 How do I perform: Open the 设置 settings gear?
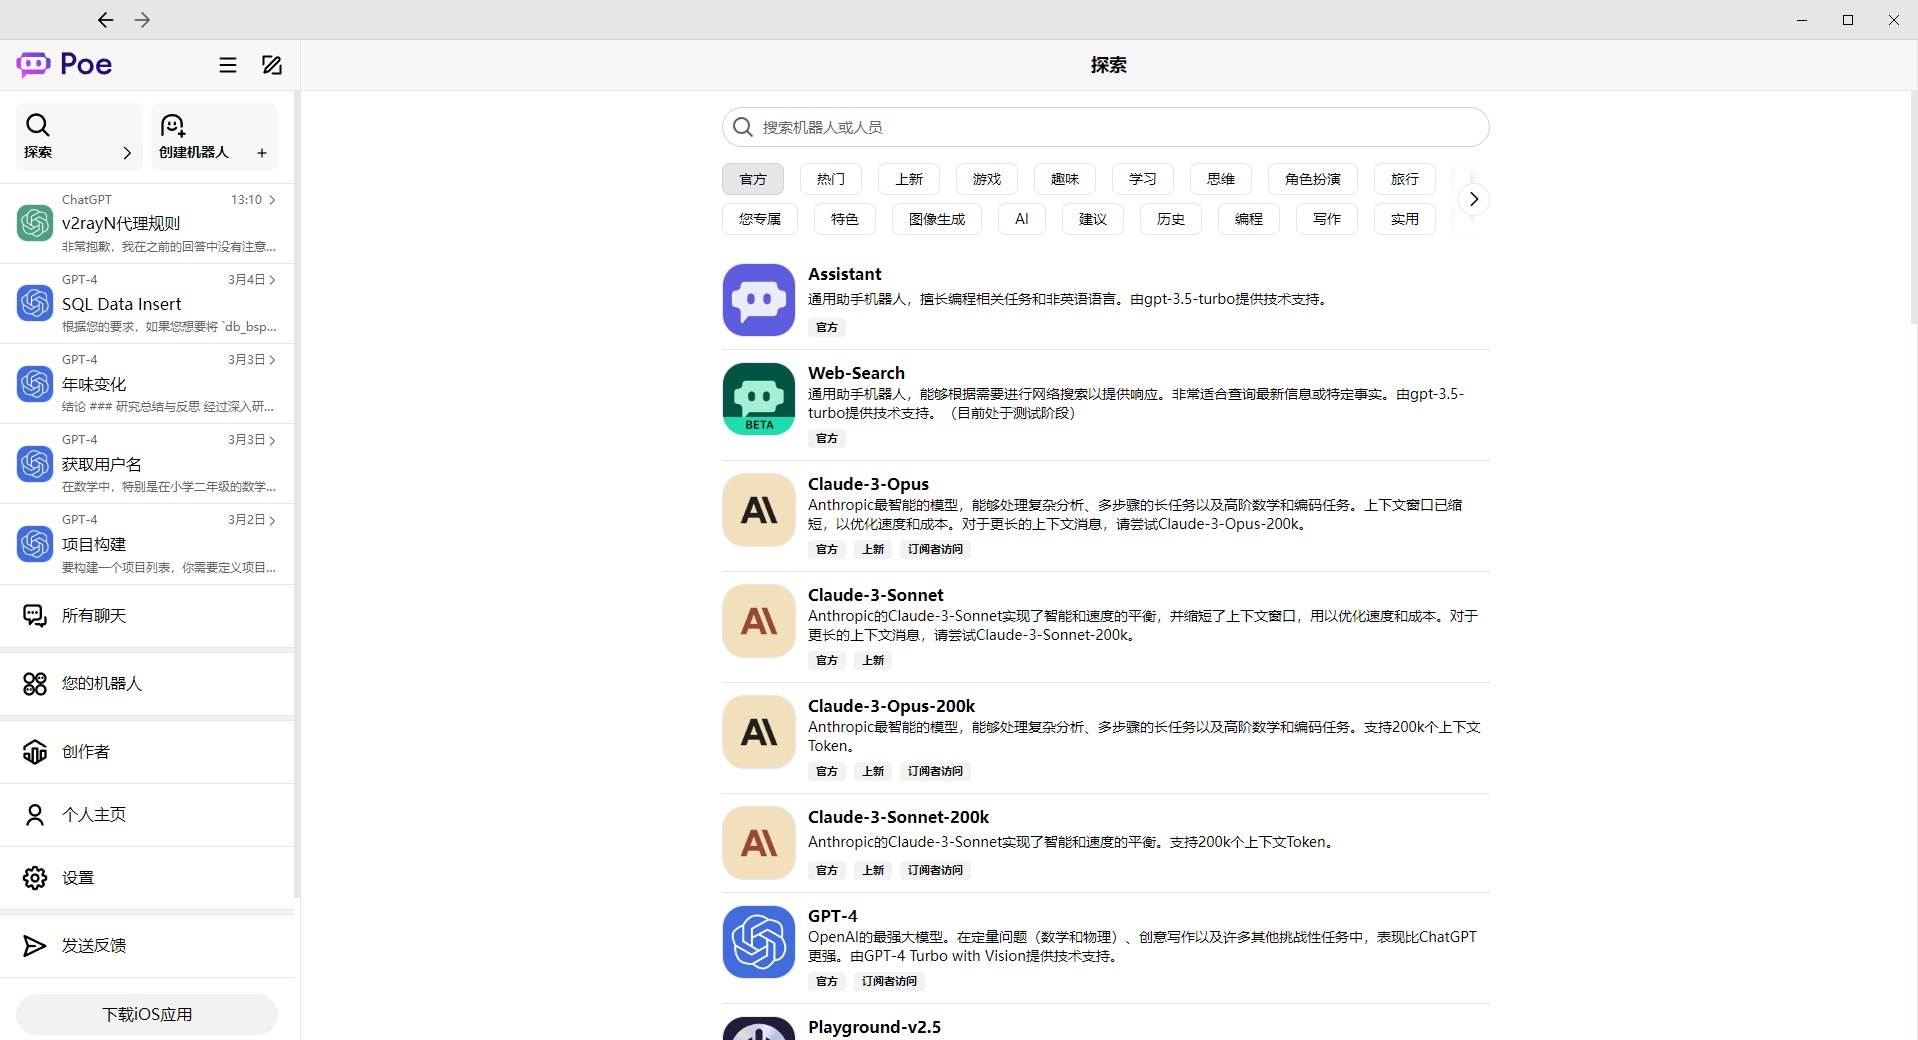tap(35, 878)
